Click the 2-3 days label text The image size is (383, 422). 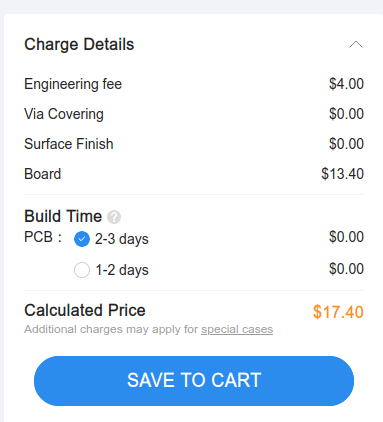click(x=122, y=239)
